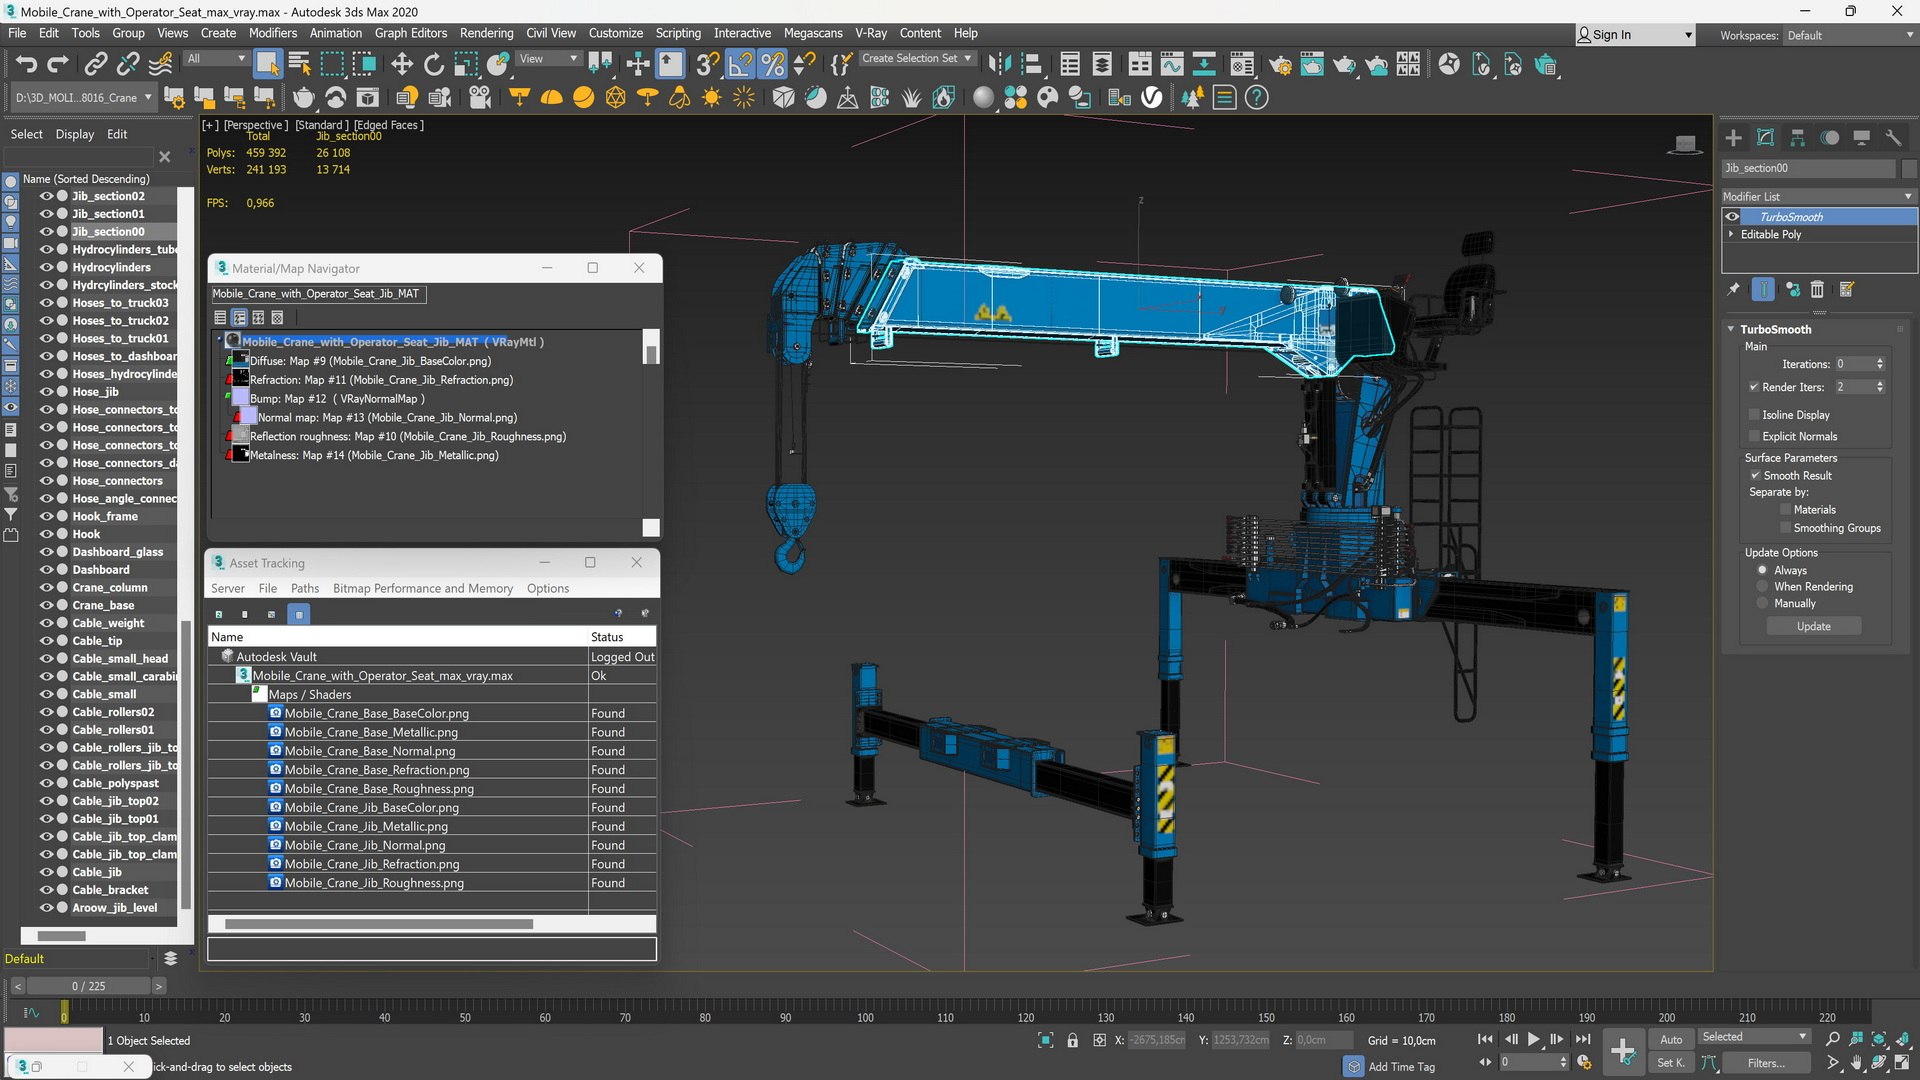Toggle the Render Iters checkbox

pyautogui.click(x=1754, y=387)
